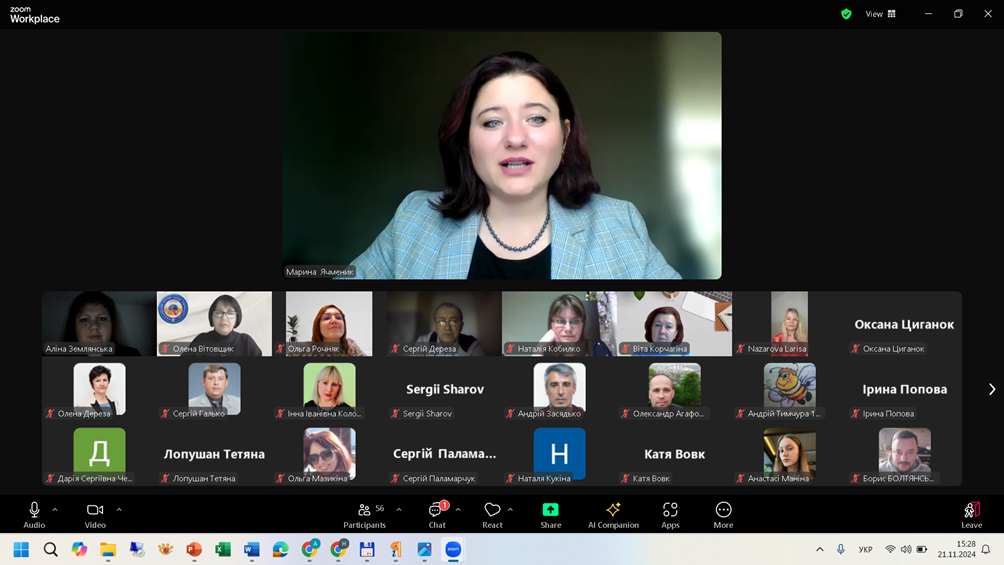Expand audio options arrow next to Audio

pyautogui.click(x=55, y=510)
